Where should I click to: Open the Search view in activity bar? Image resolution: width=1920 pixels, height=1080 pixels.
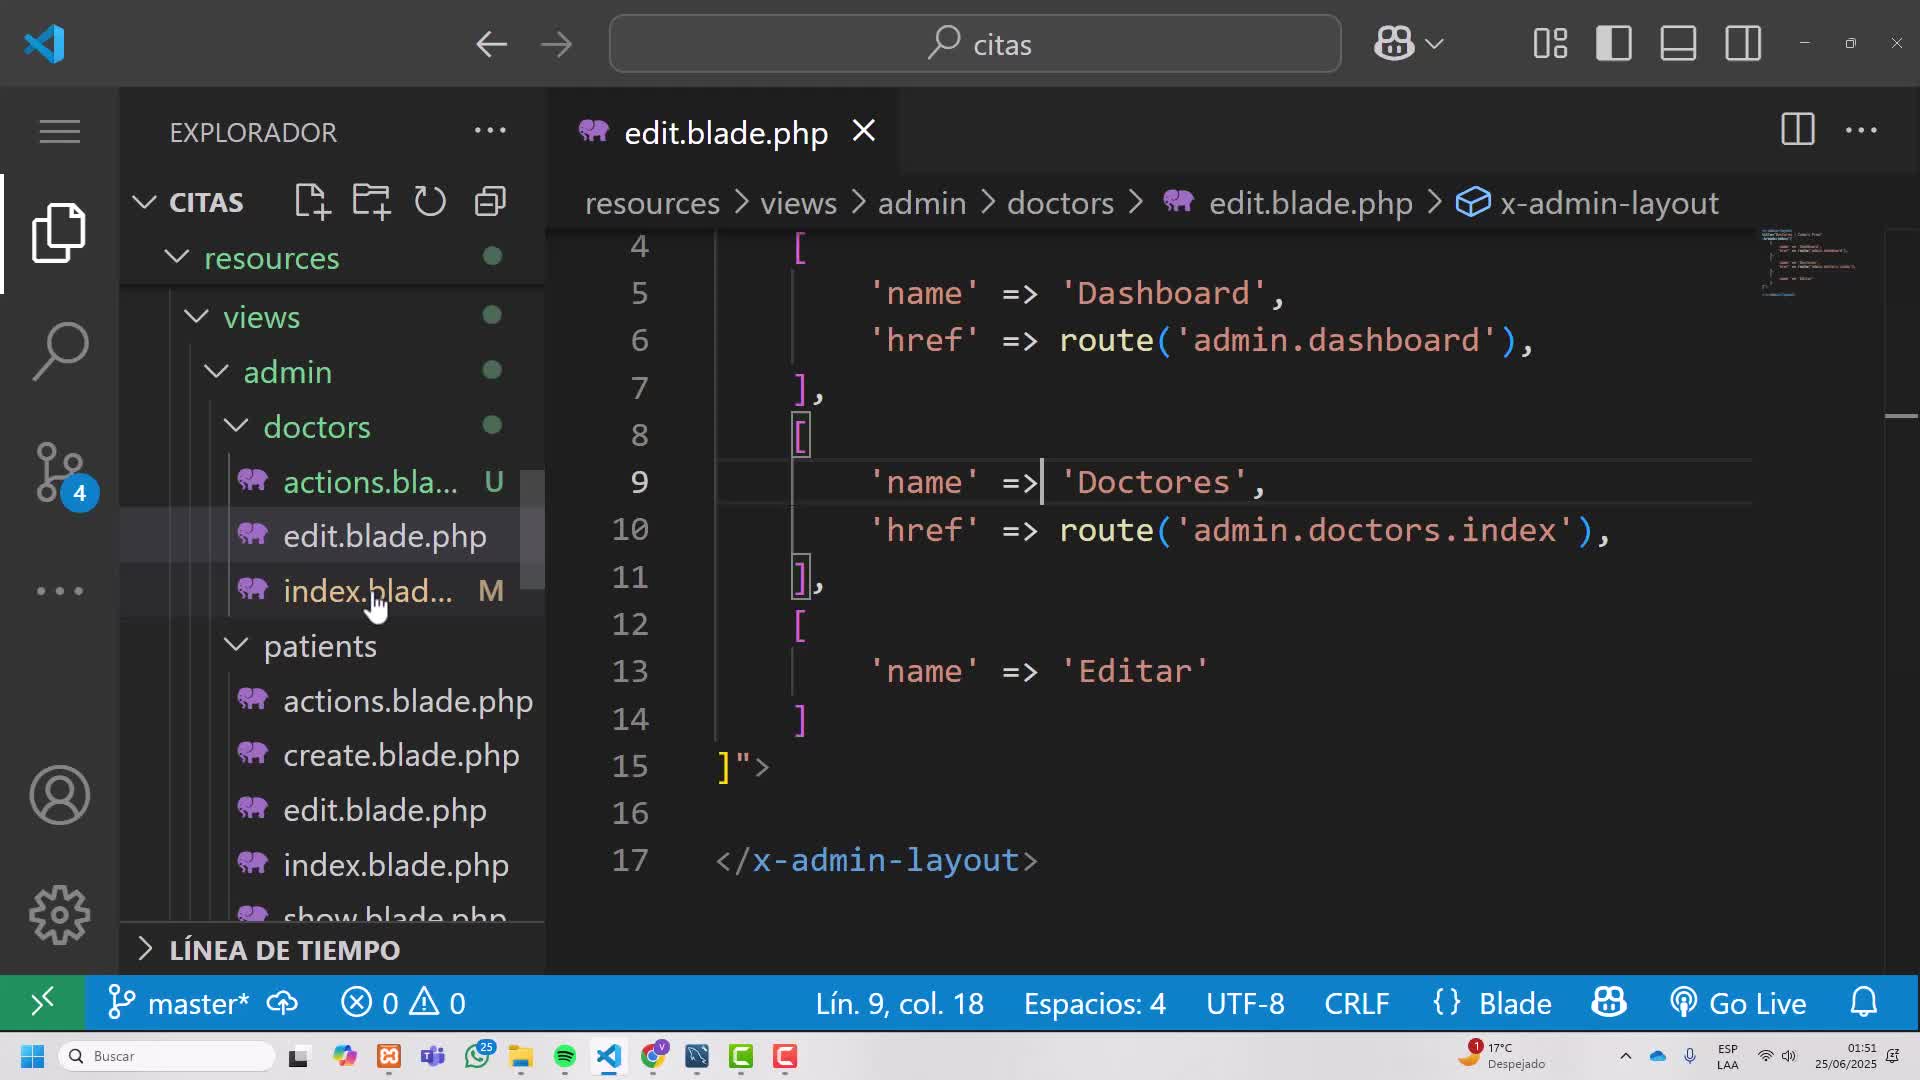pyautogui.click(x=60, y=351)
